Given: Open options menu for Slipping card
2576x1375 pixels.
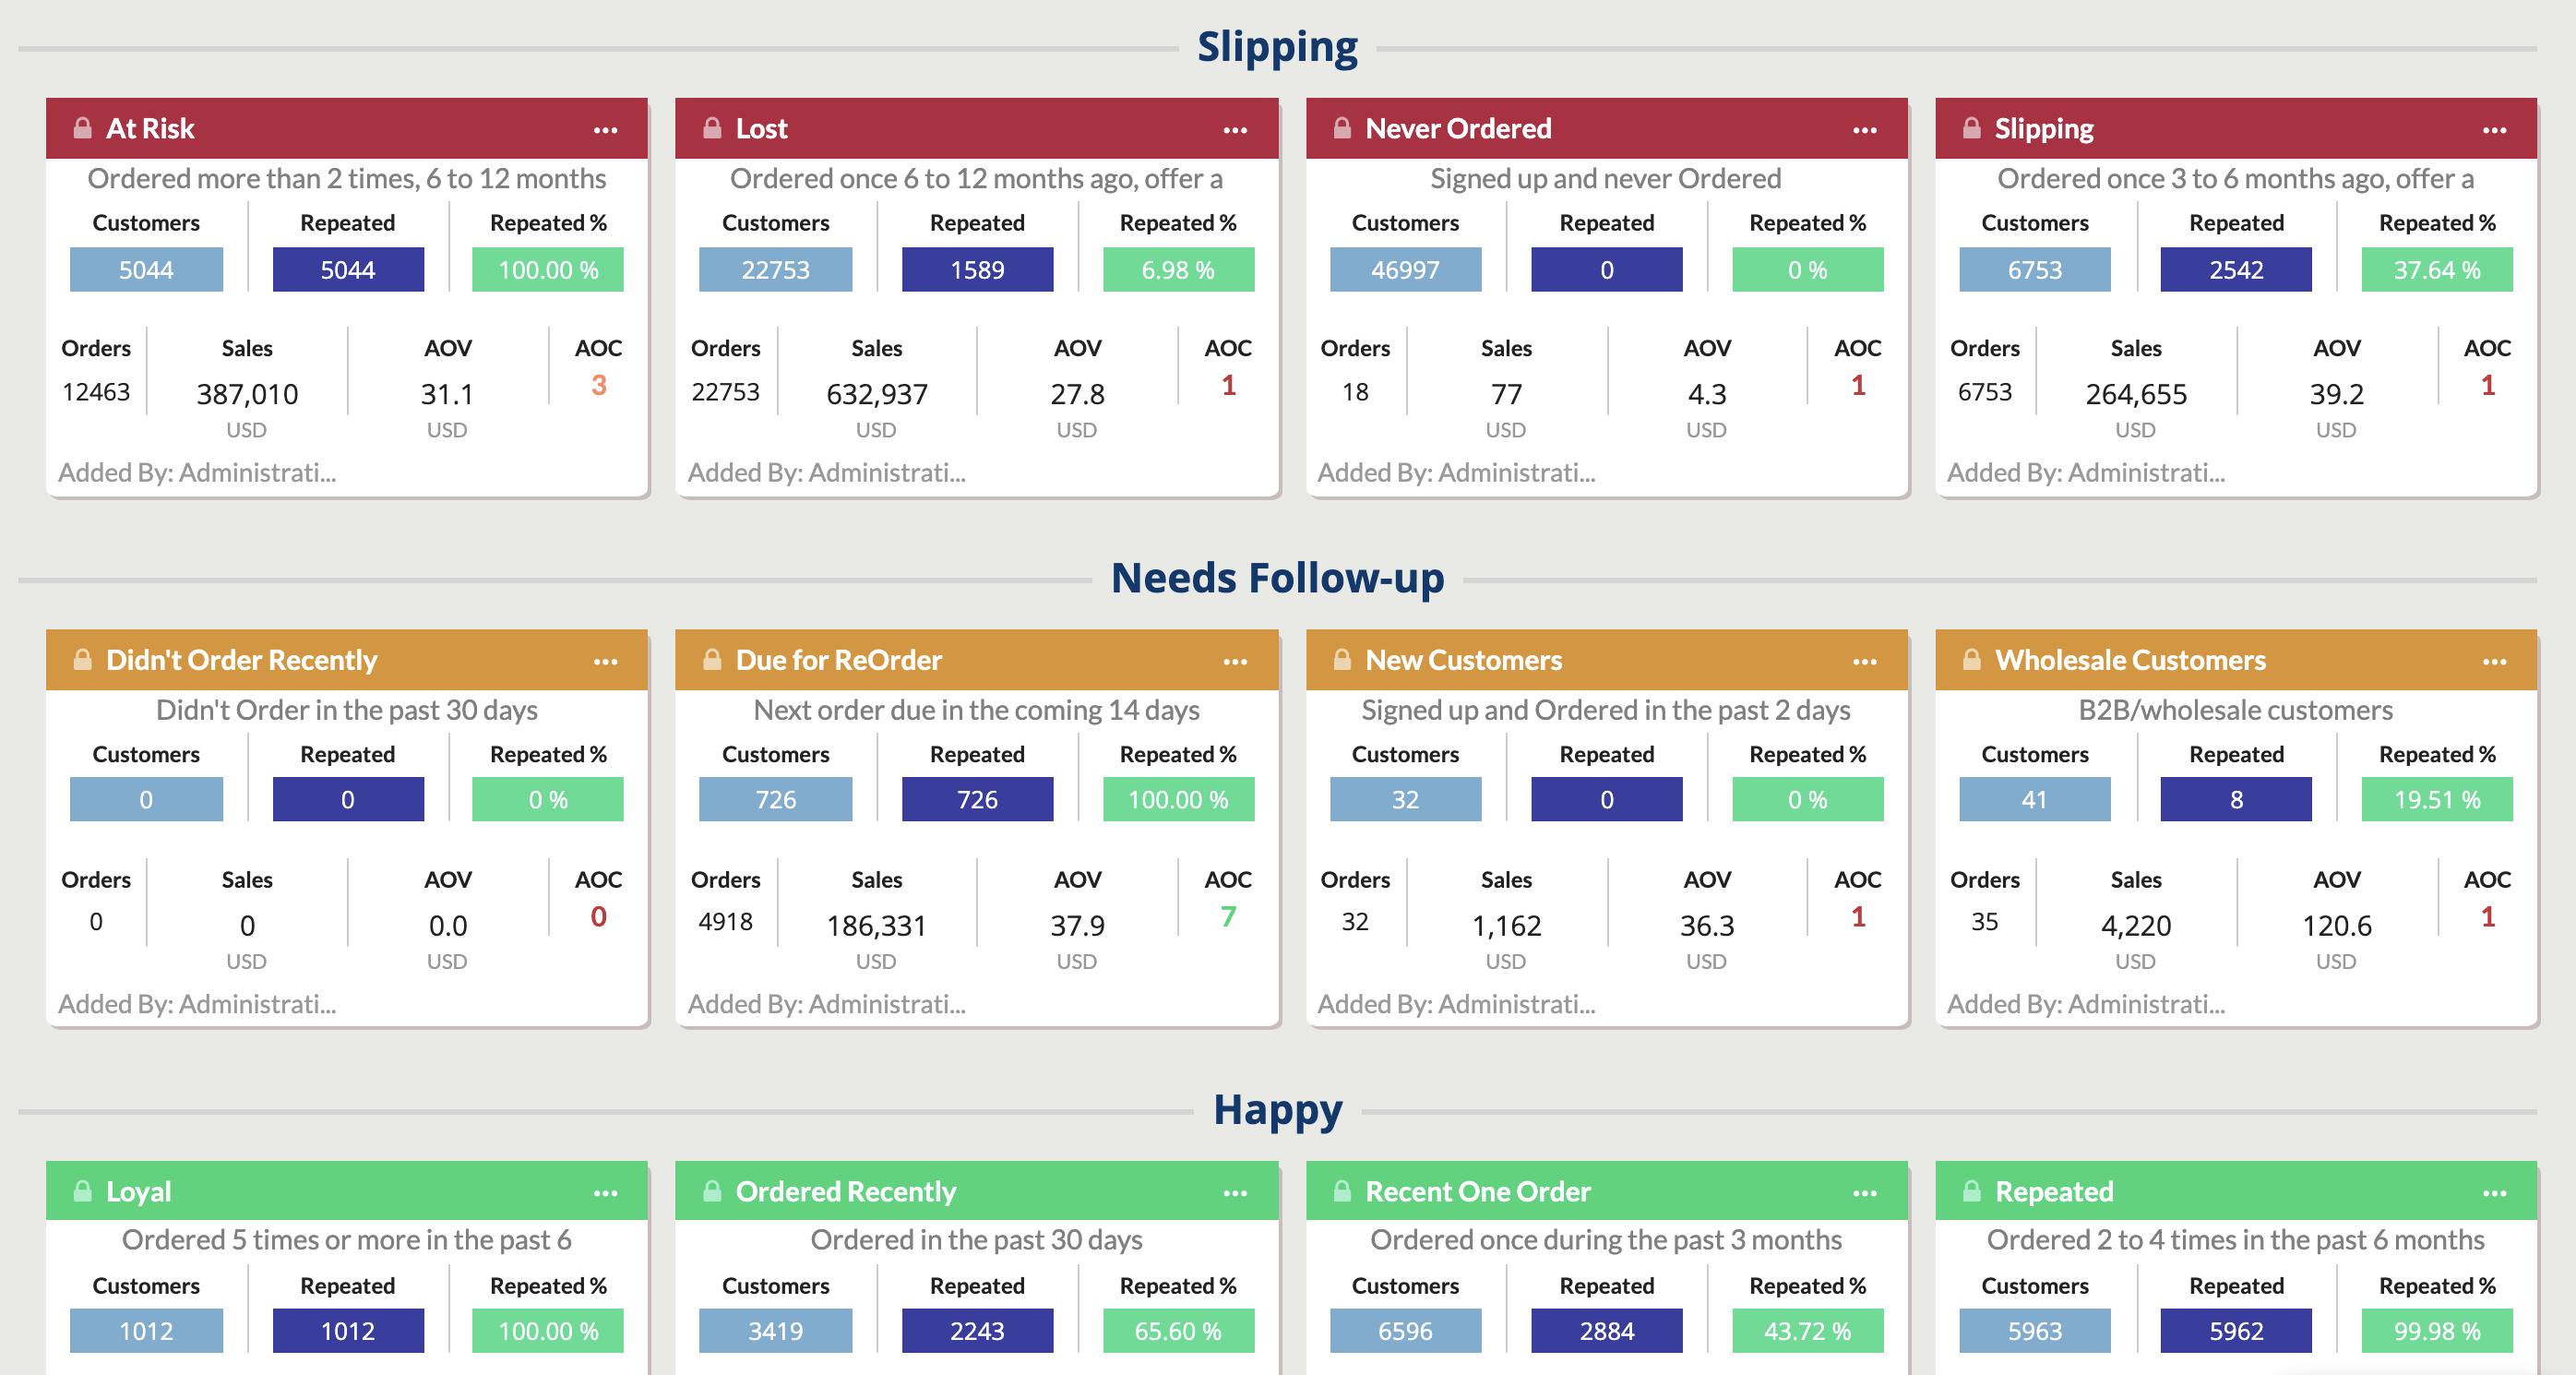Looking at the screenshot, I should point(2494,130).
